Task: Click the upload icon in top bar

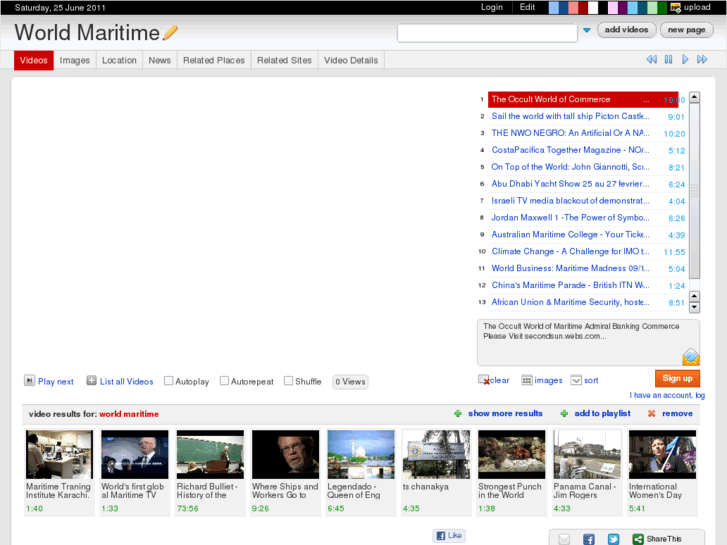Action: pos(676,7)
